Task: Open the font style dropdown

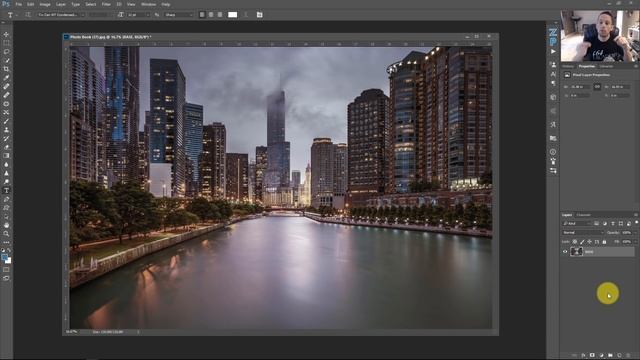Action: click(x=99, y=15)
